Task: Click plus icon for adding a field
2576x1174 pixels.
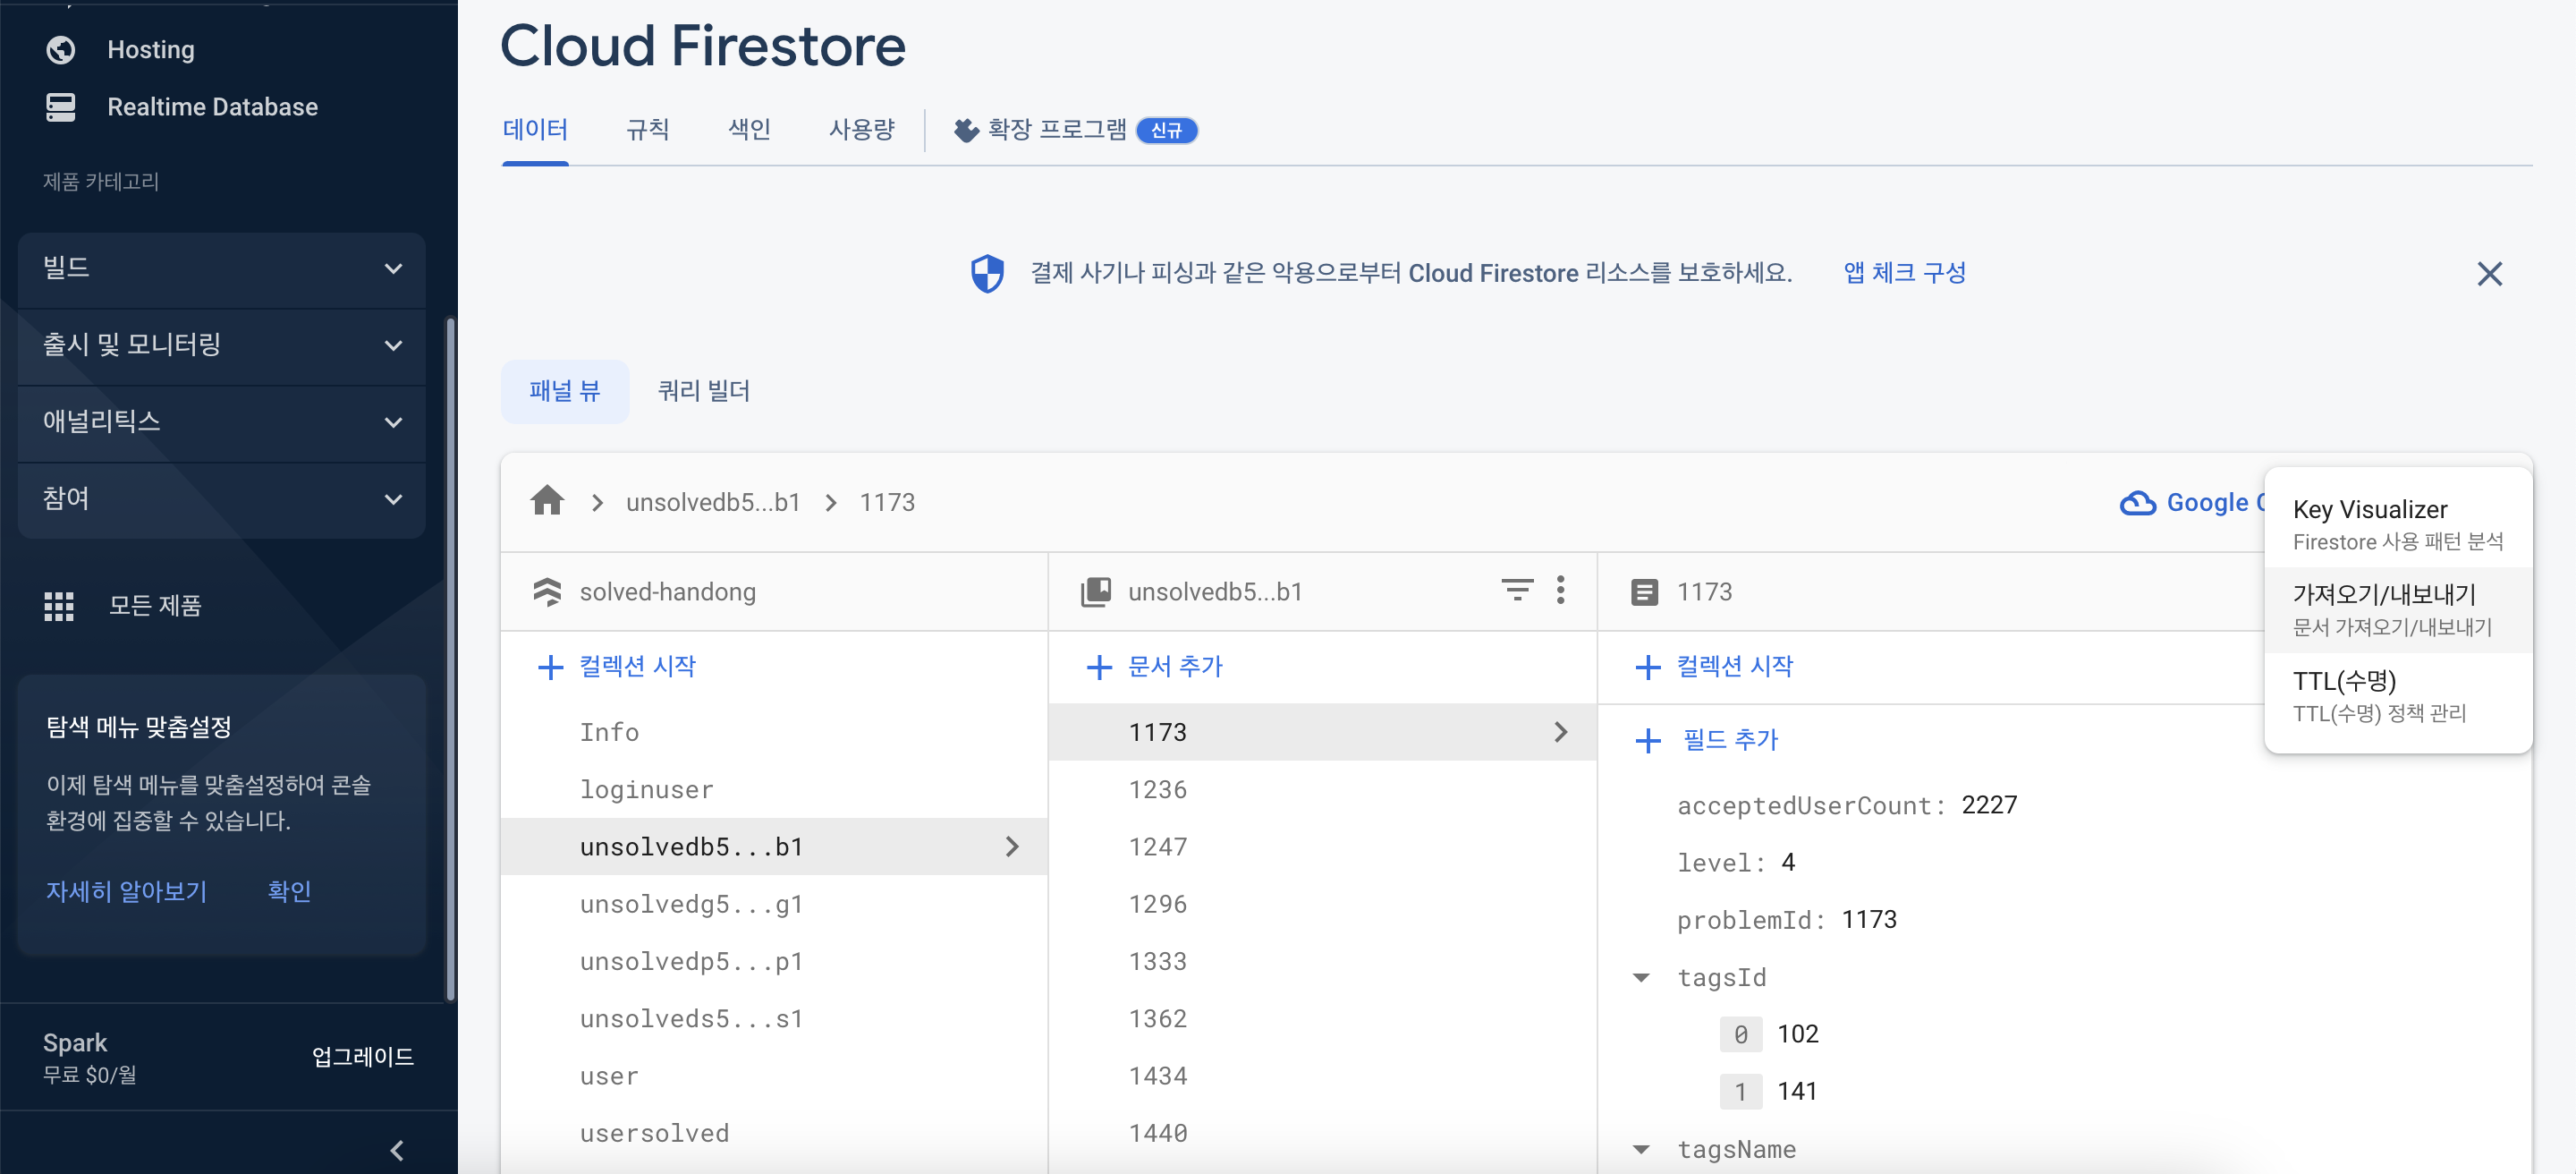Action: click(x=1648, y=740)
